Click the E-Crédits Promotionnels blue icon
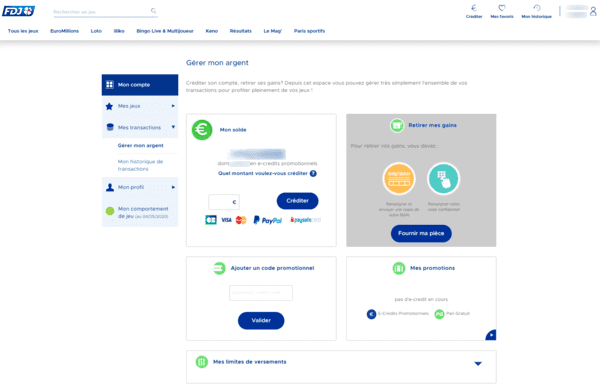 click(371, 314)
